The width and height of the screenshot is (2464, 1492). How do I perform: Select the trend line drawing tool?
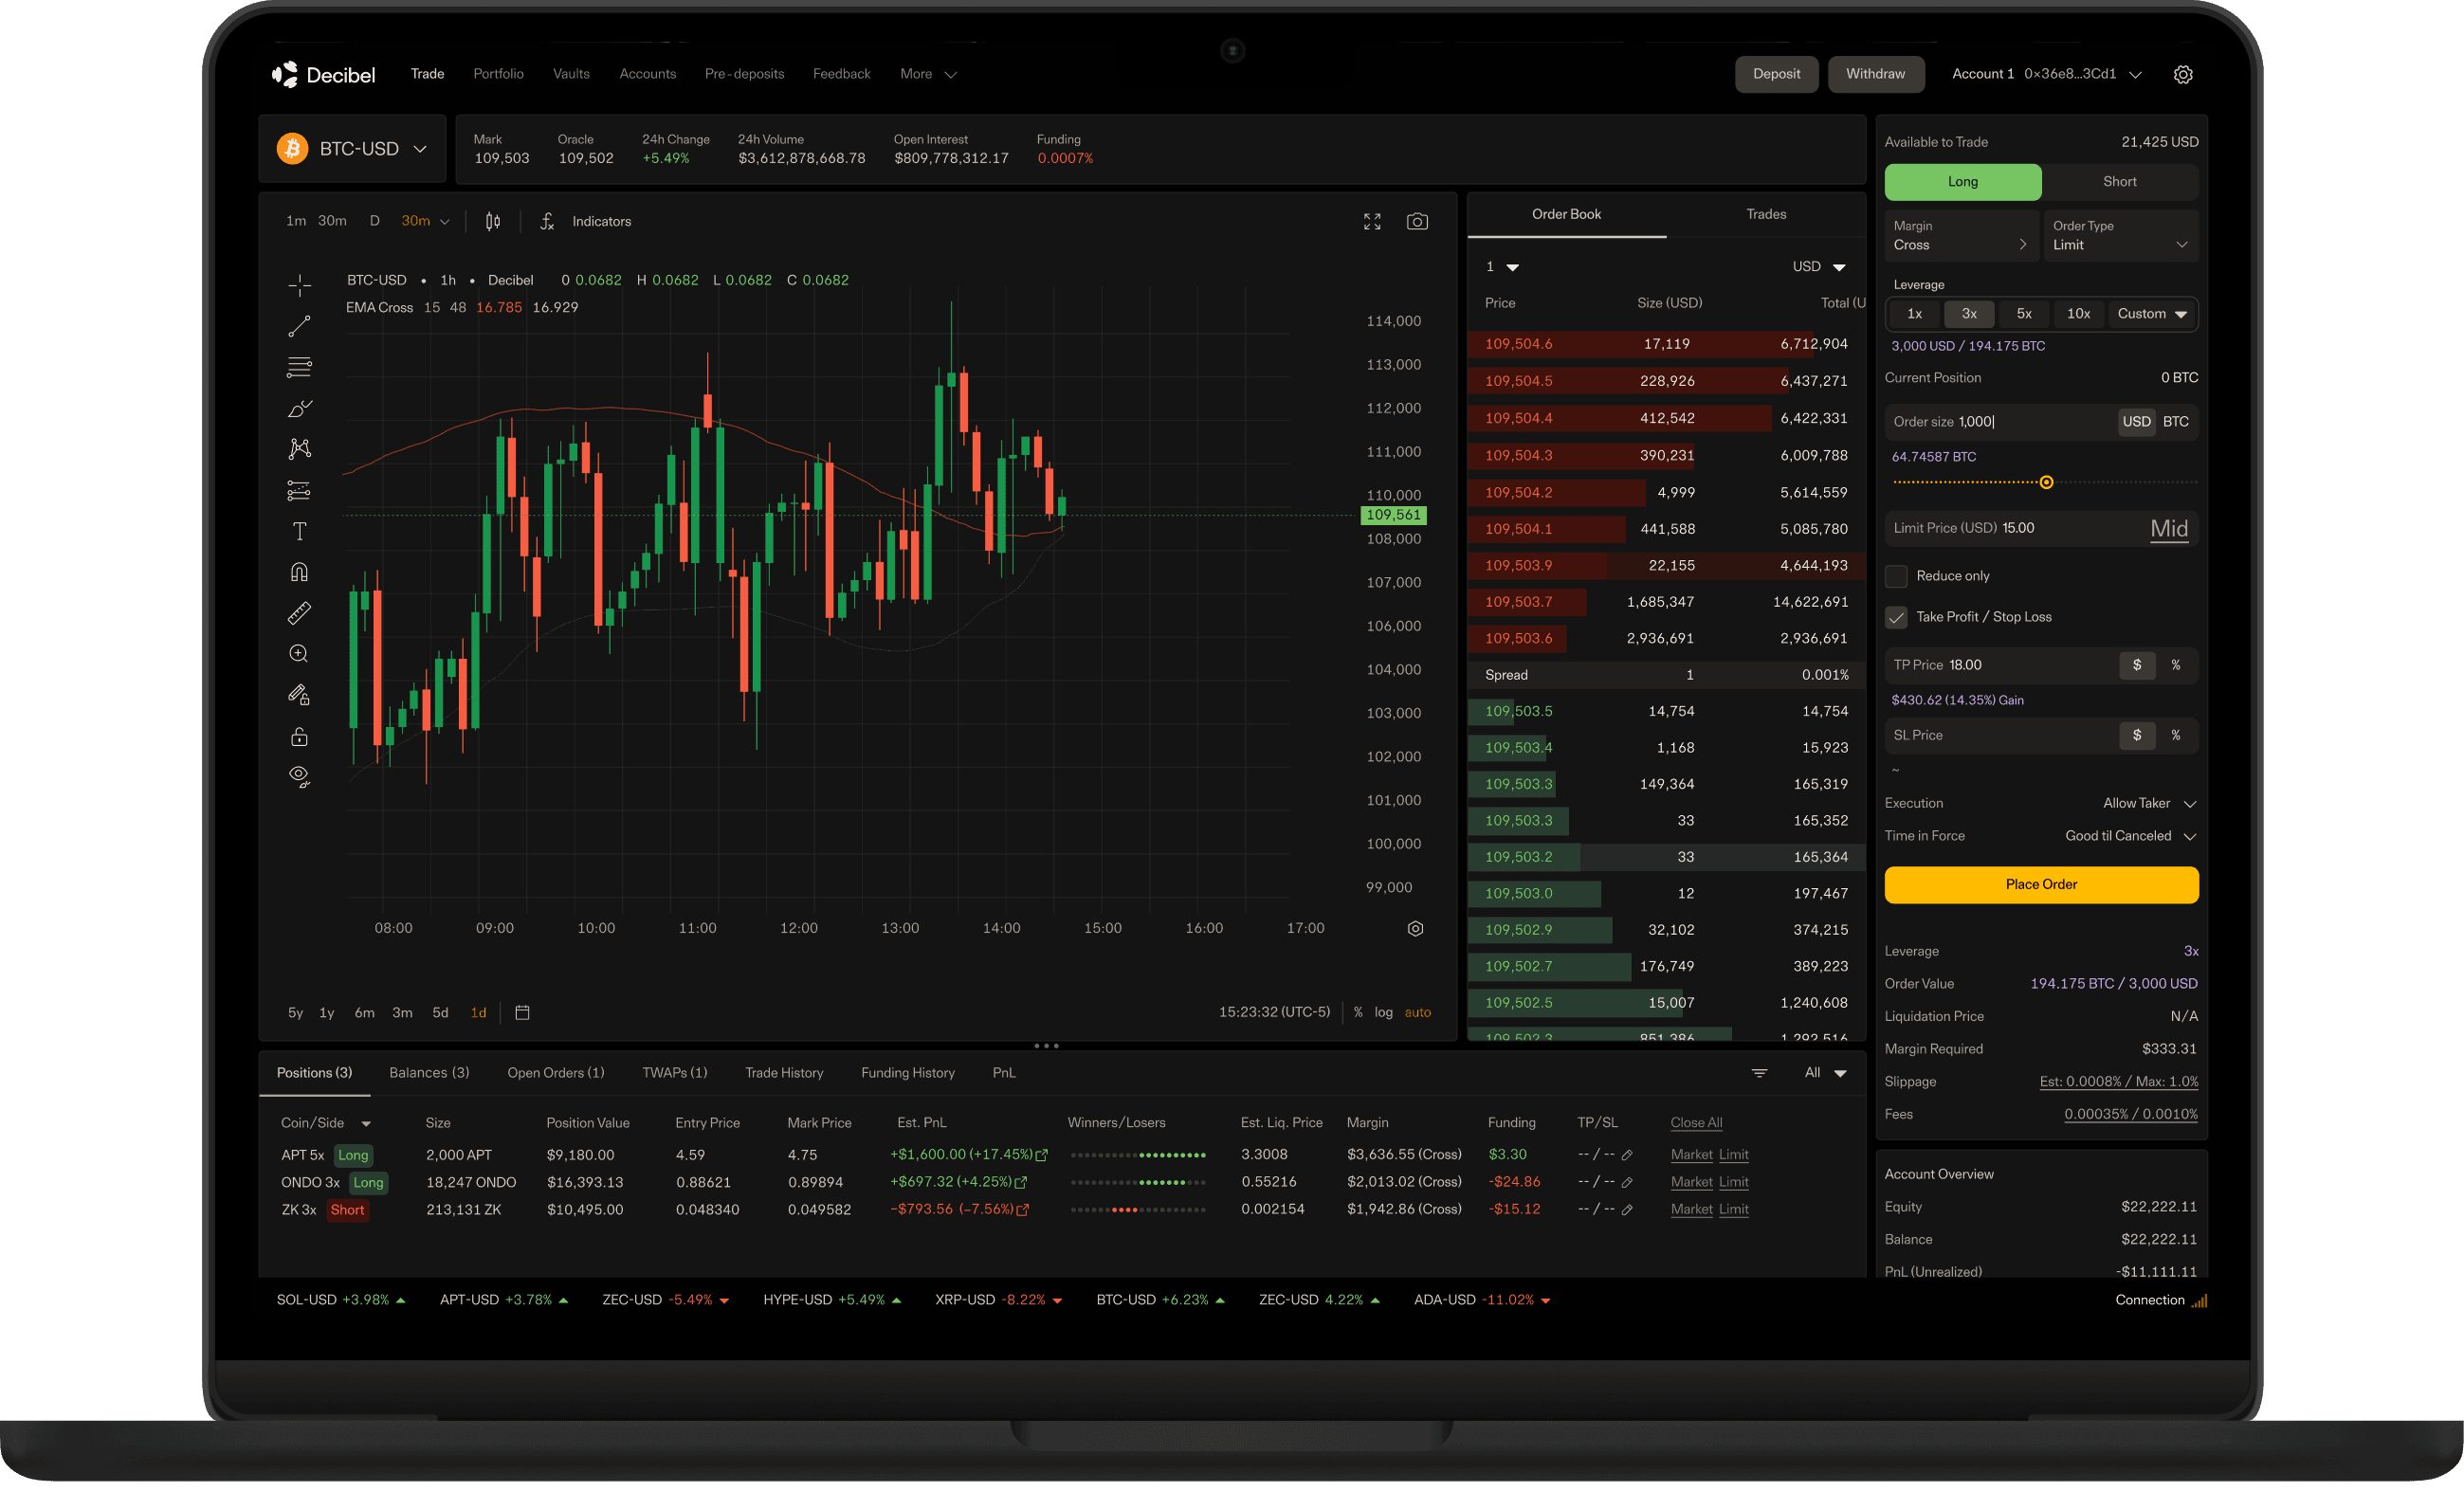[299, 325]
